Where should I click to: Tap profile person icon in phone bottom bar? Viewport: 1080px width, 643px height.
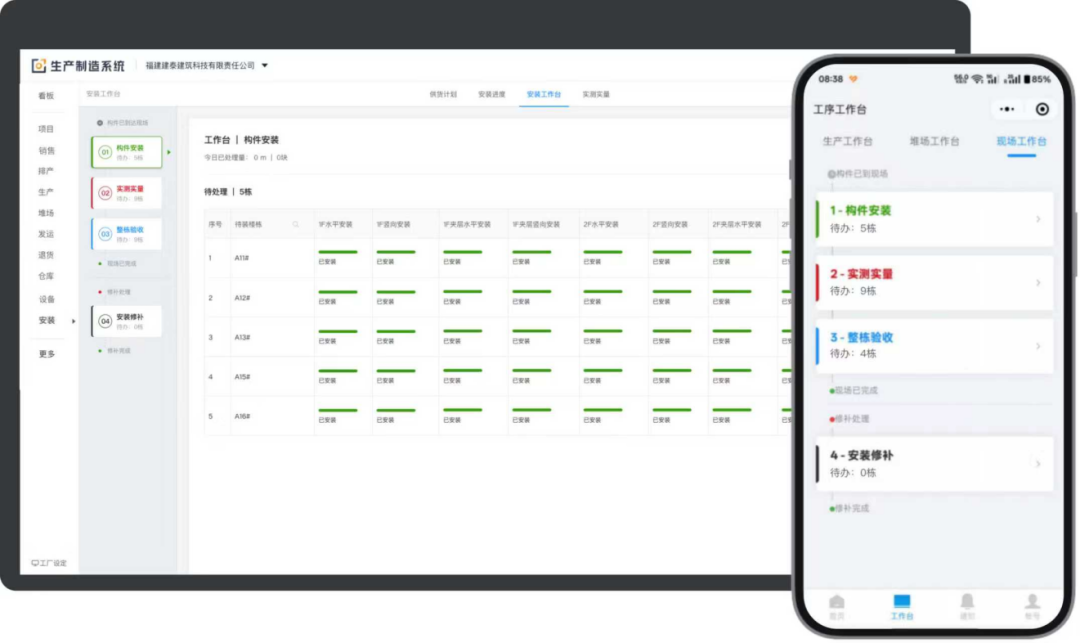[x=1032, y=602]
